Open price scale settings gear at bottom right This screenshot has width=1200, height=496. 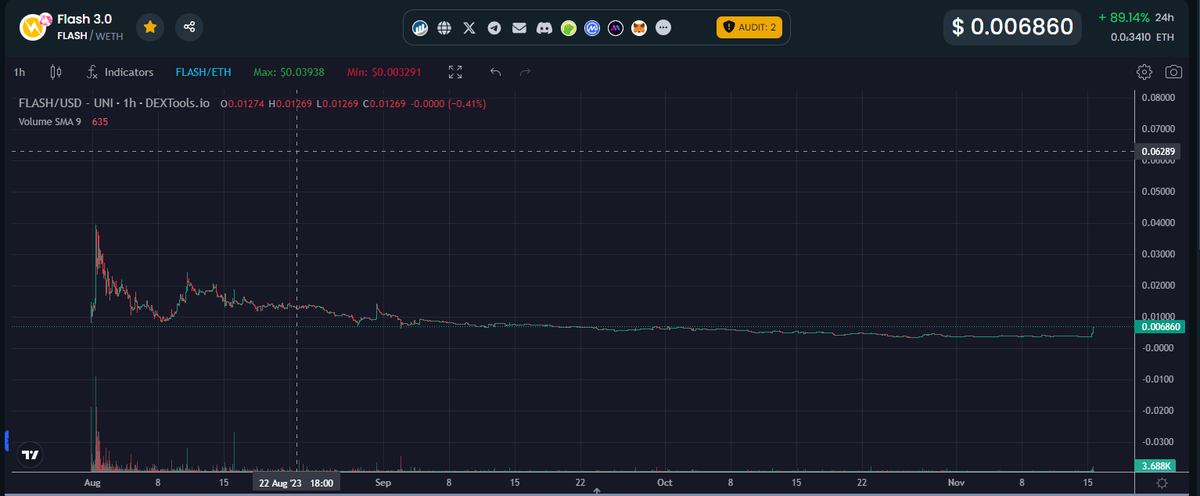[x=1160, y=482]
